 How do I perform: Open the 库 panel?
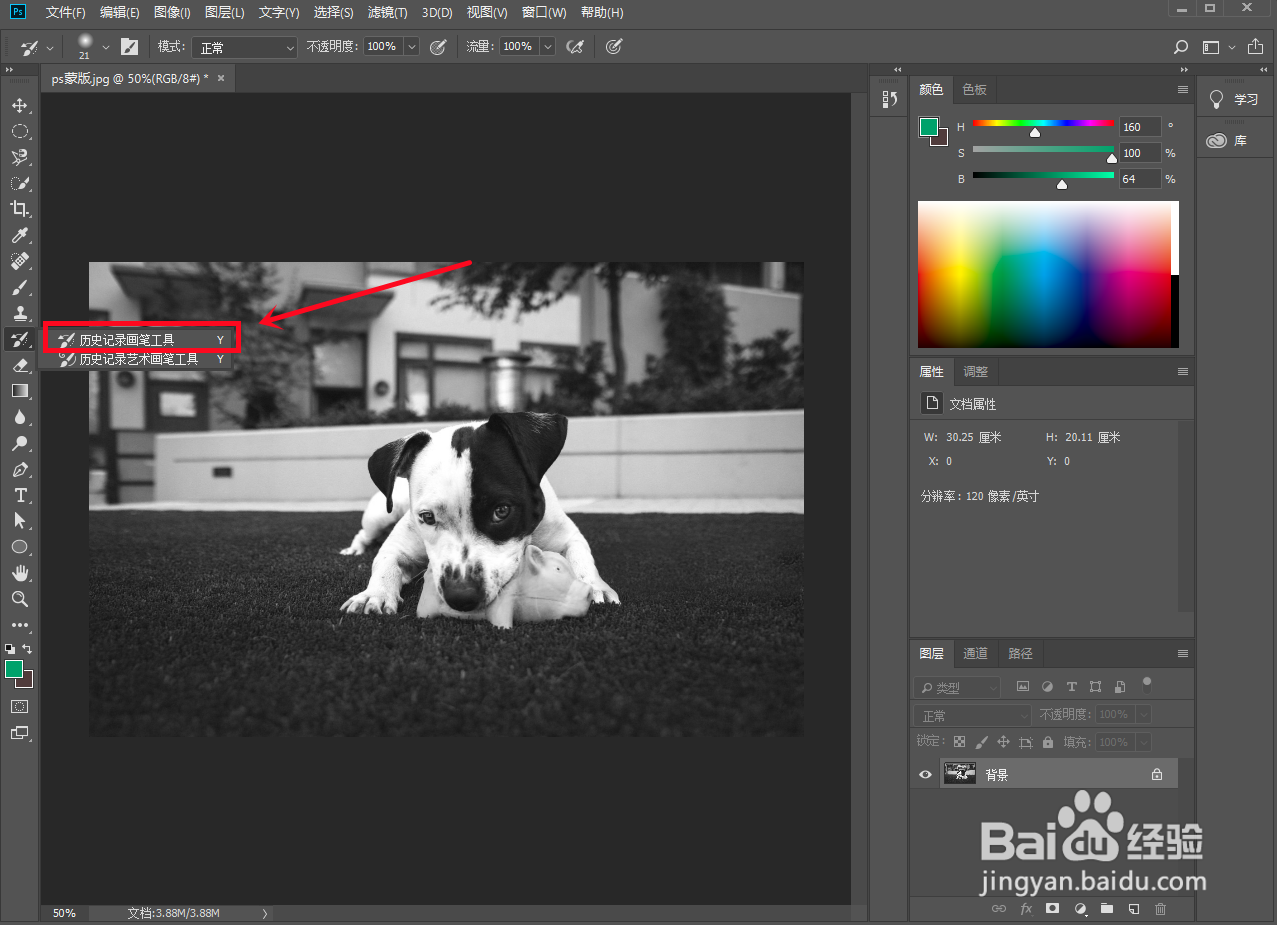[x=1229, y=141]
